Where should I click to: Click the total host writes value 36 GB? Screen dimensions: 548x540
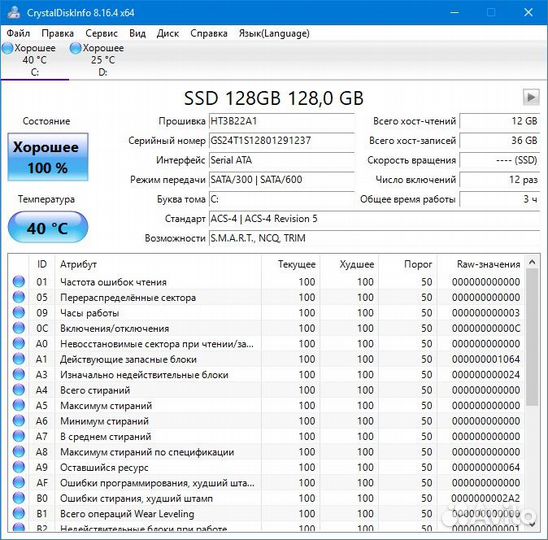coord(500,141)
